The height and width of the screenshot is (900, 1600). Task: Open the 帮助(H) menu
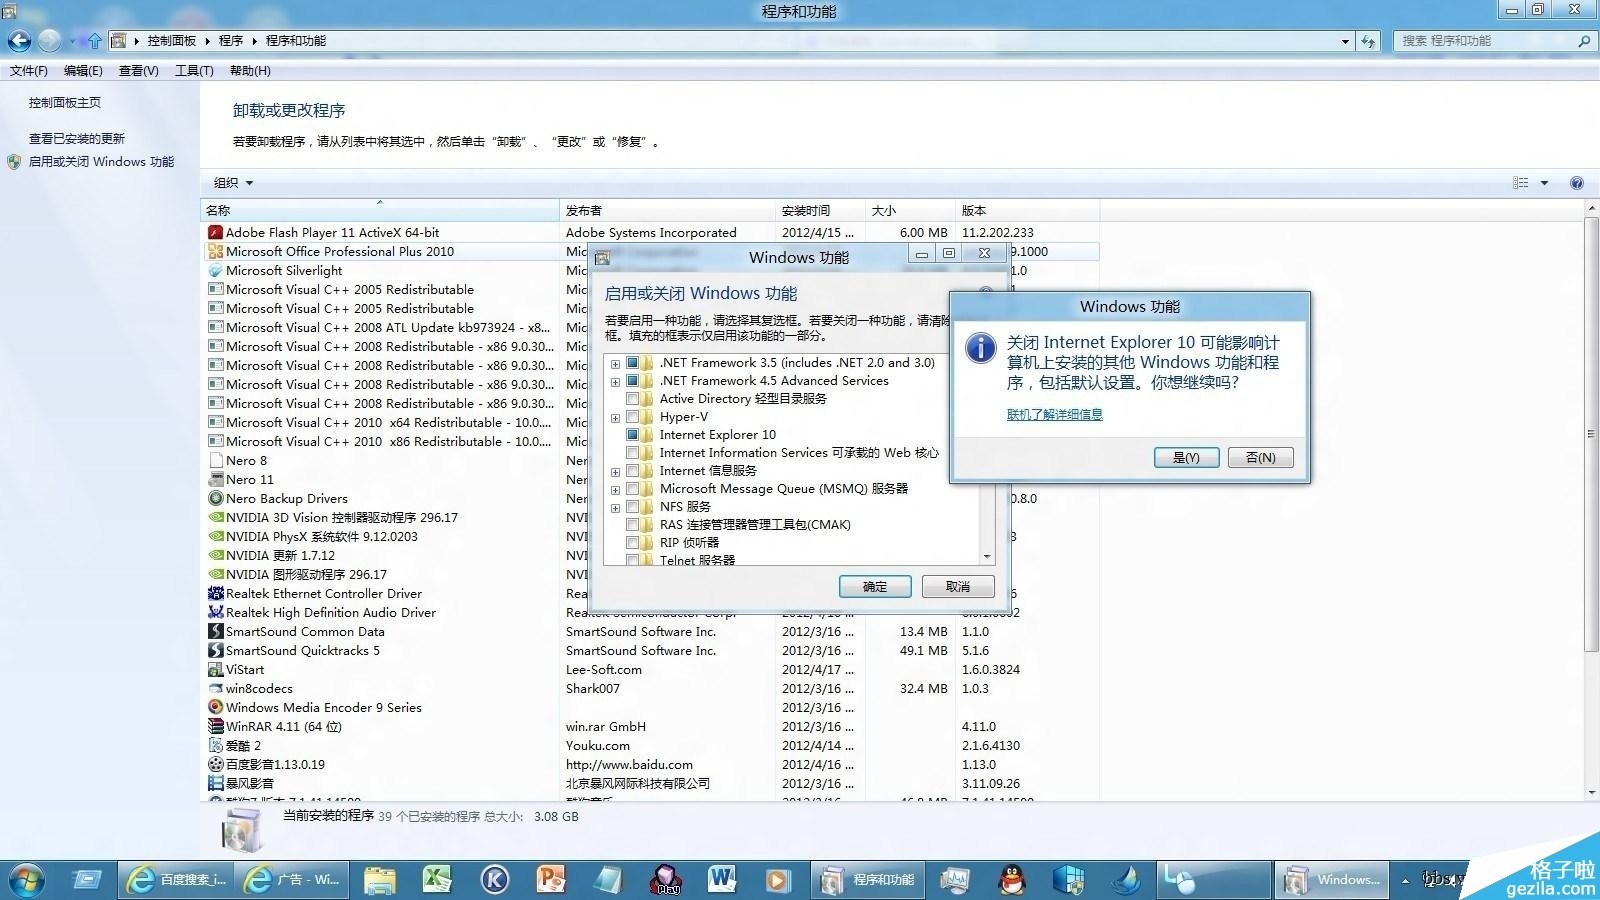click(250, 71)
